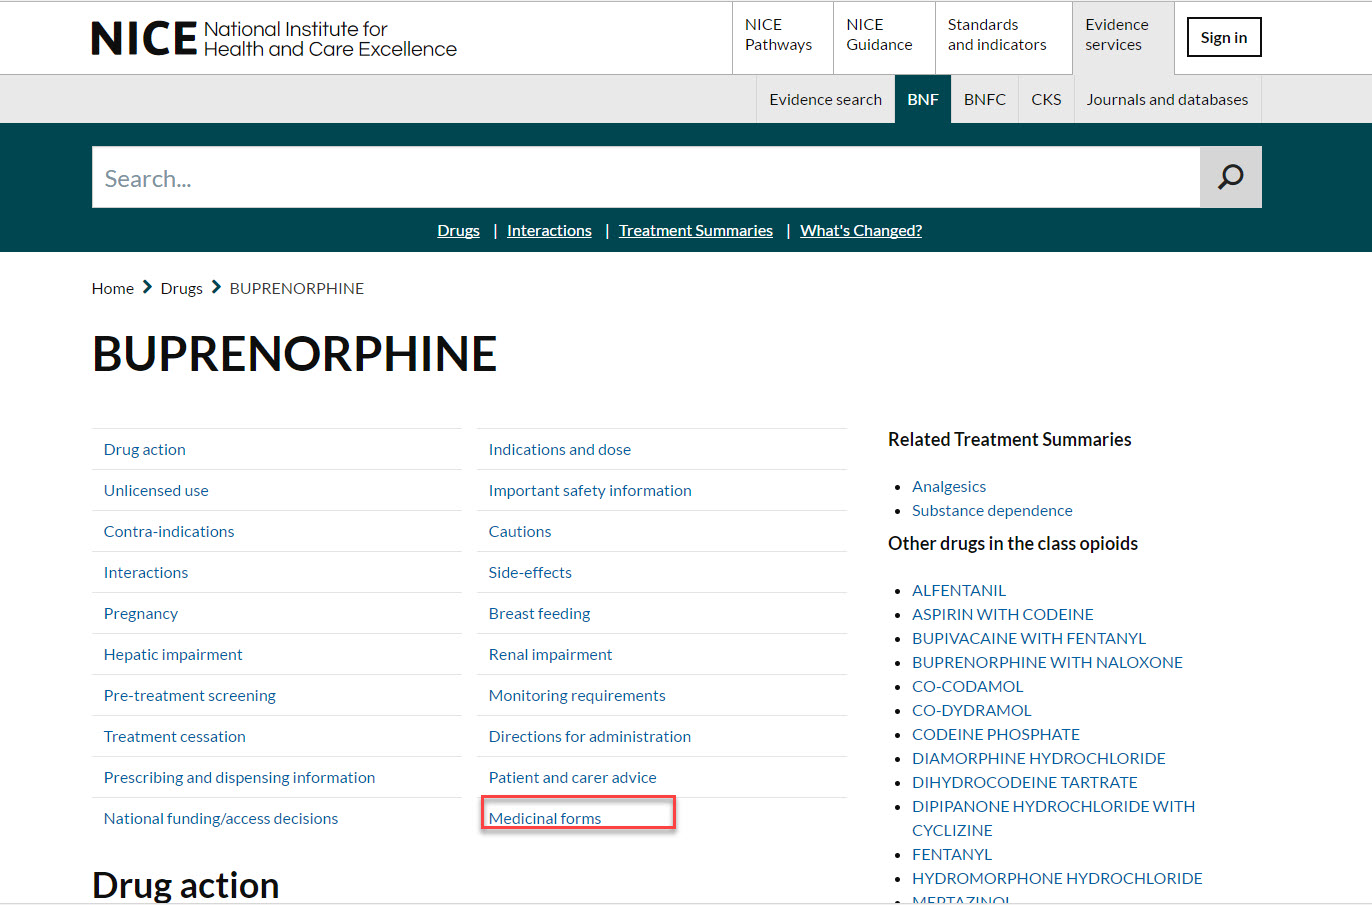Jump to Medicinal forms section
This screenshot has height=905, width=1372.
(545, 819)
